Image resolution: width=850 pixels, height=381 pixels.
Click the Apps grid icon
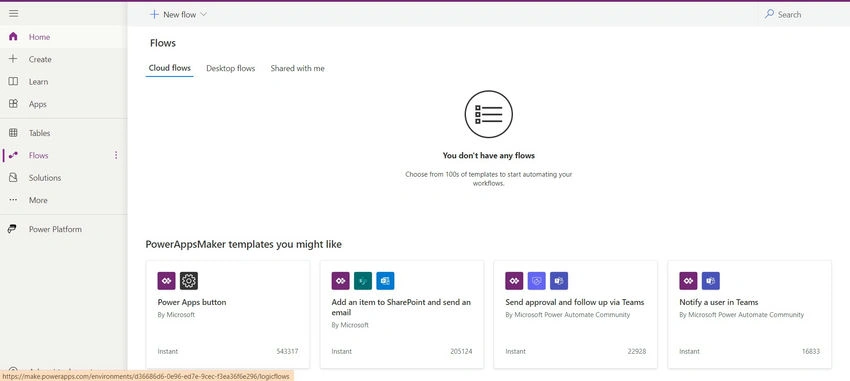[x=14, y=104]
